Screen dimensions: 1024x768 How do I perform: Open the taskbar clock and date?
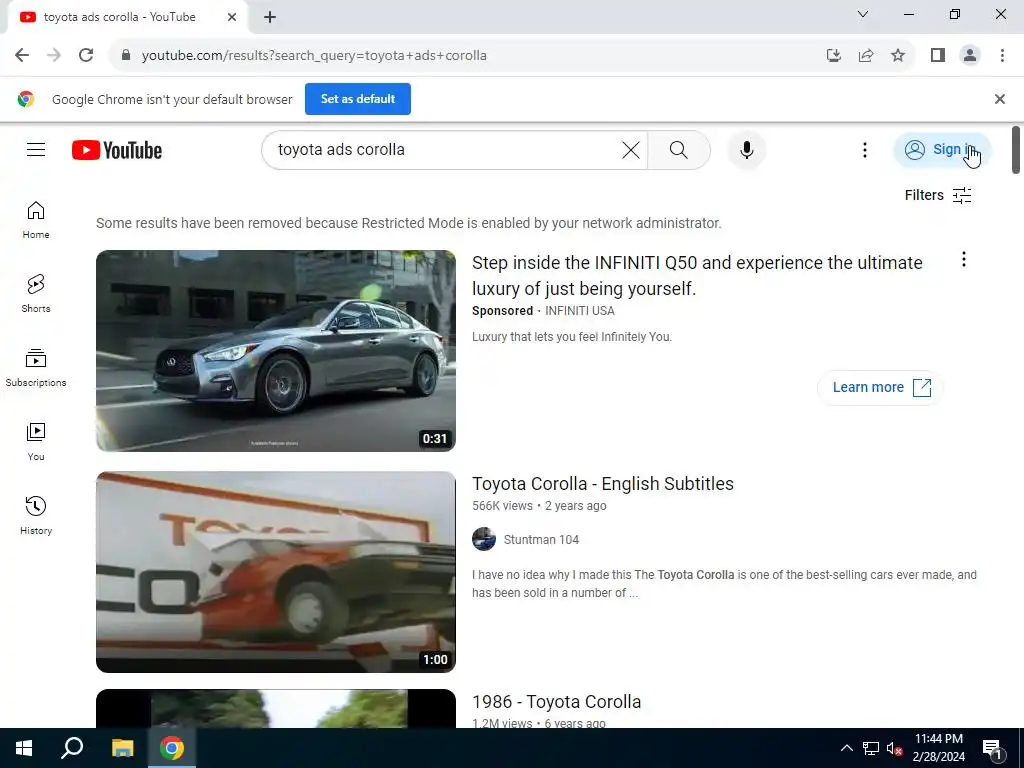938,748
